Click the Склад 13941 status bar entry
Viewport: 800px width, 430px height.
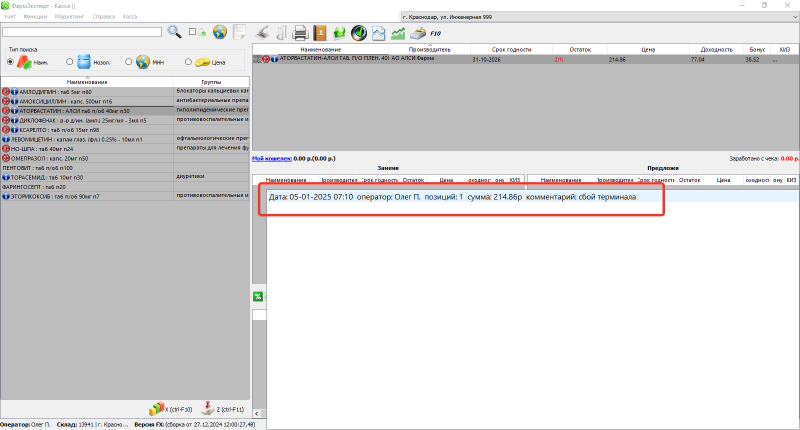click(x=92, y=424)
